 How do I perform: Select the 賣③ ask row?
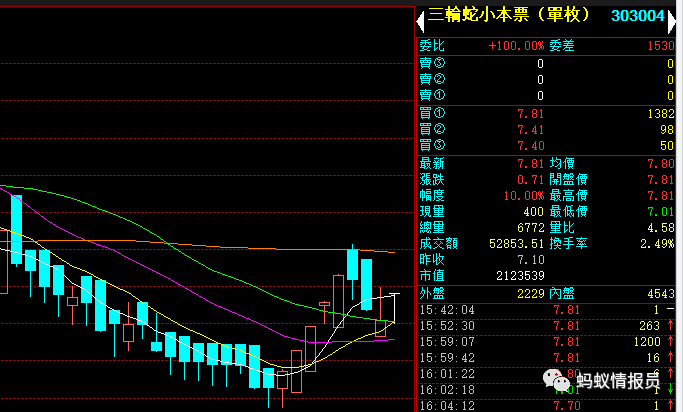point(546,64)
